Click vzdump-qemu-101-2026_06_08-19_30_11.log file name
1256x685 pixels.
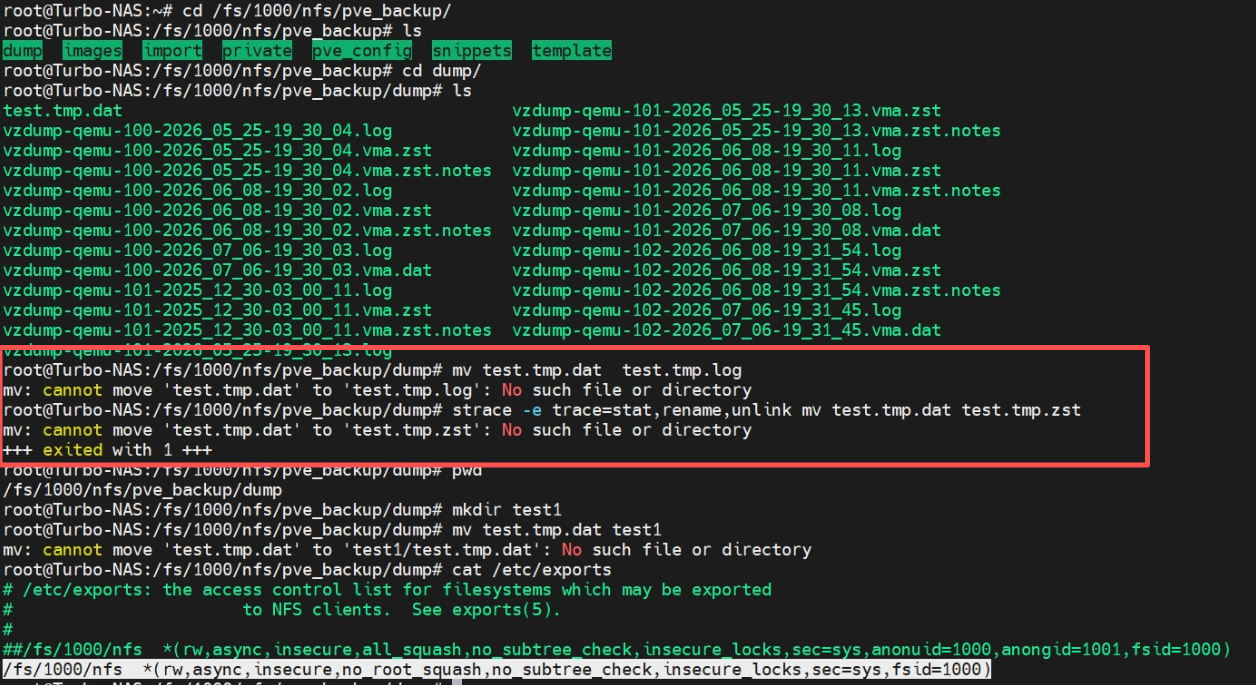[x=707, y=150]
